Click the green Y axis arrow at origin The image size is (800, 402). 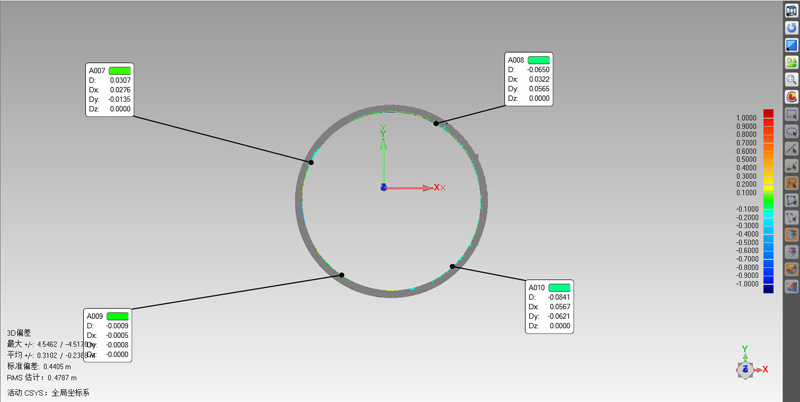[383, 134]
